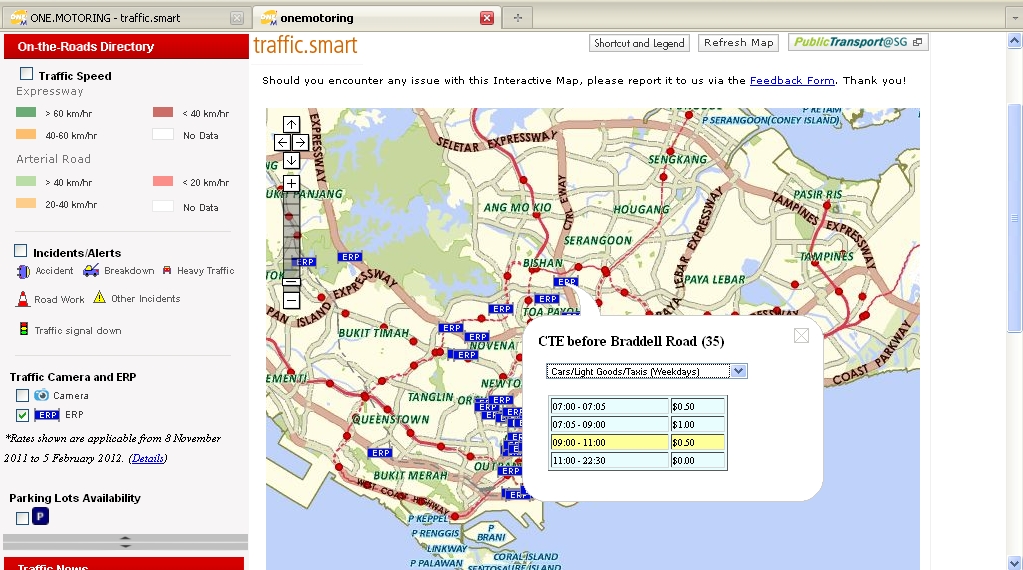Click the ERP marker directly above Novena label
Screen dimensions: 1023x570
[477, 337]
